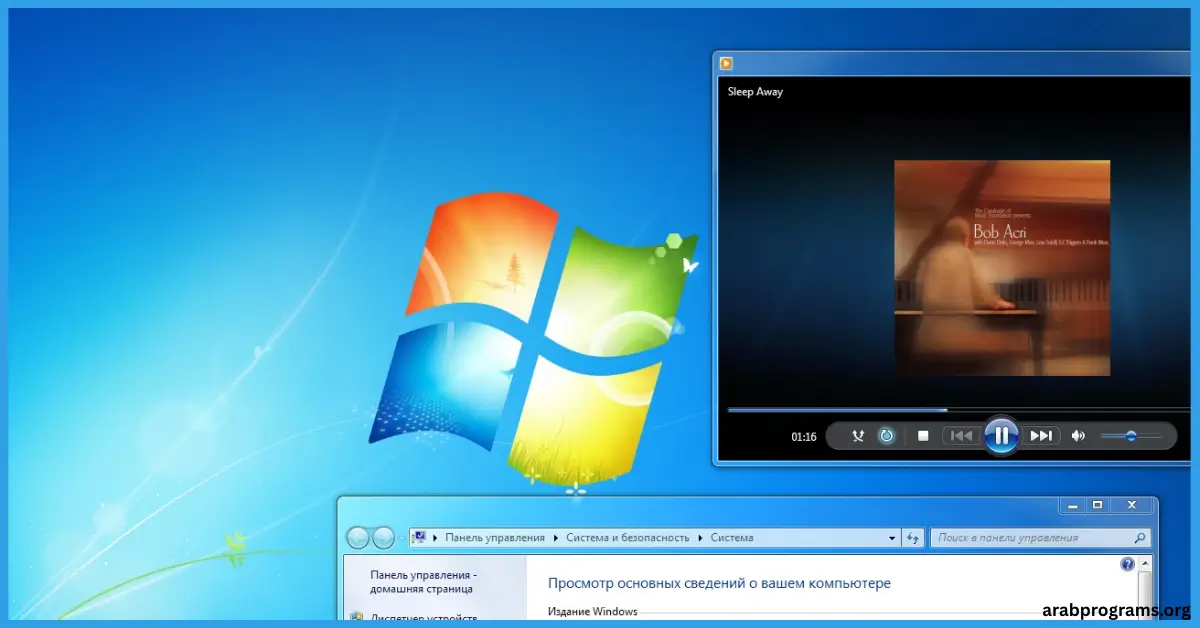Expand arrow after Система и безопасность breadcrumb
1200x628 pixels.
coord(700,538)
